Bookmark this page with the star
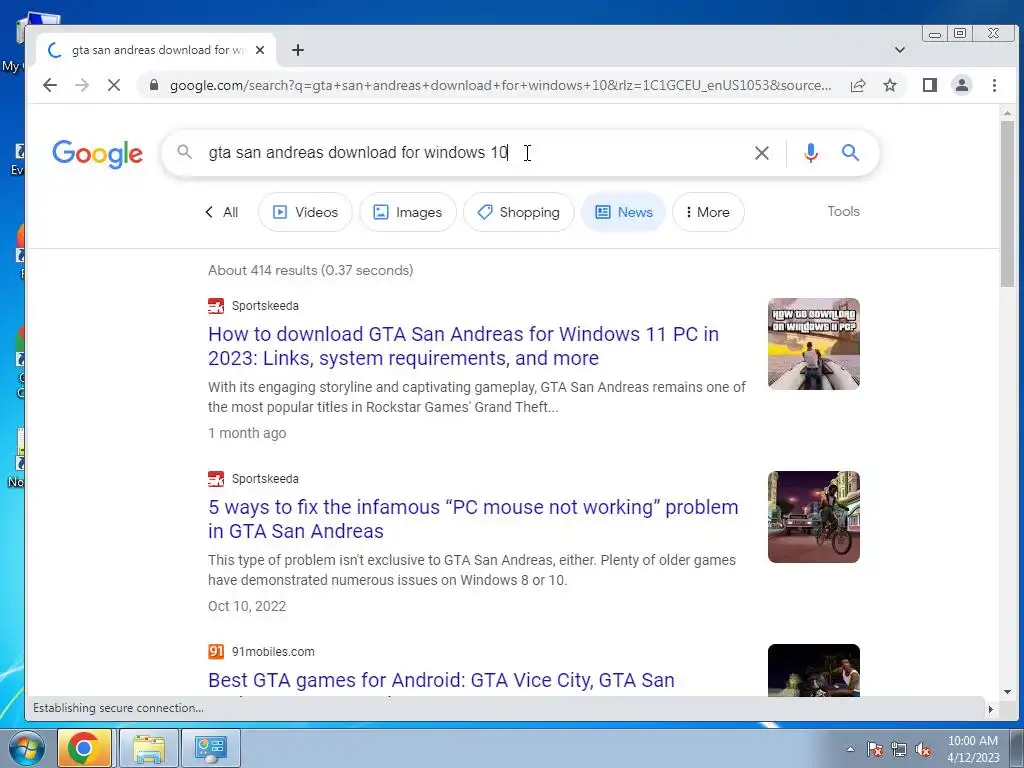The width and height of the screenshot is (1024, 768). (889, 85)
